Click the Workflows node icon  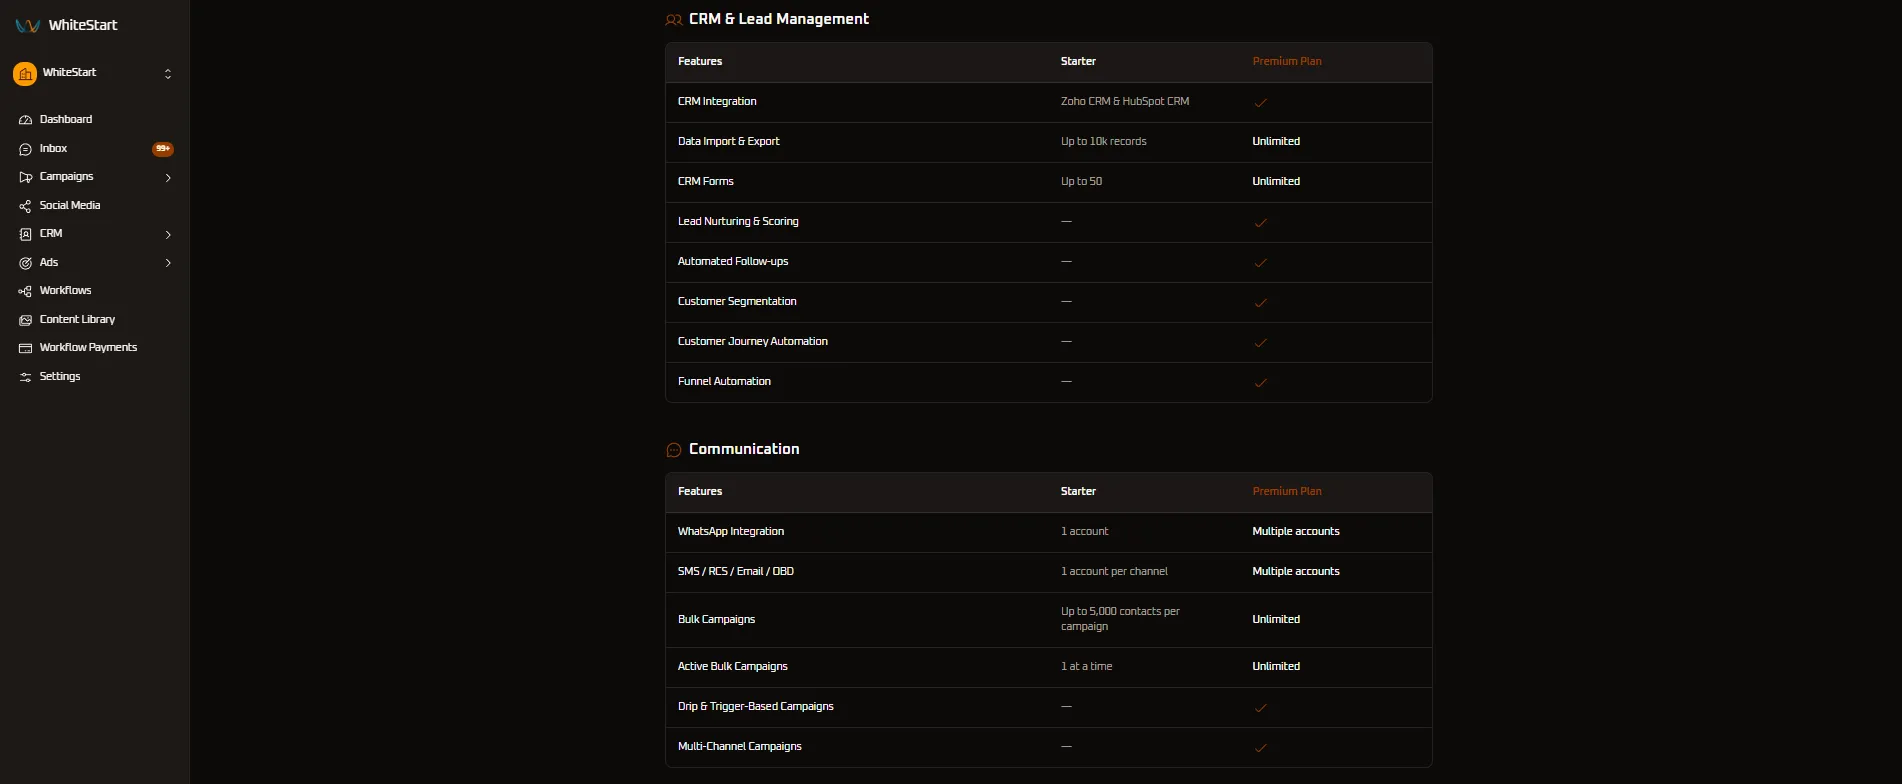[26, 291]
